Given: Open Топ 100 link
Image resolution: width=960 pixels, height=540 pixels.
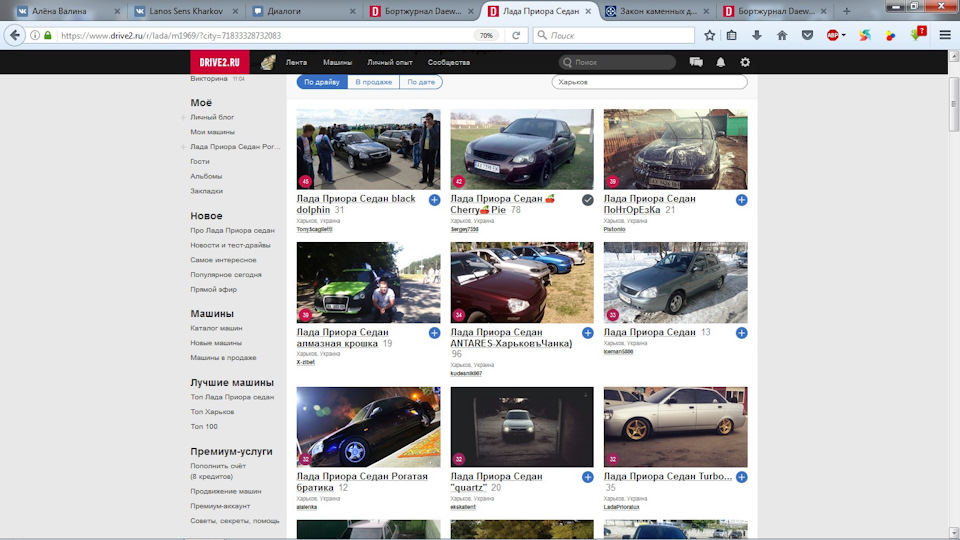Looking at the screenshot, I should (x=204, y=427).
